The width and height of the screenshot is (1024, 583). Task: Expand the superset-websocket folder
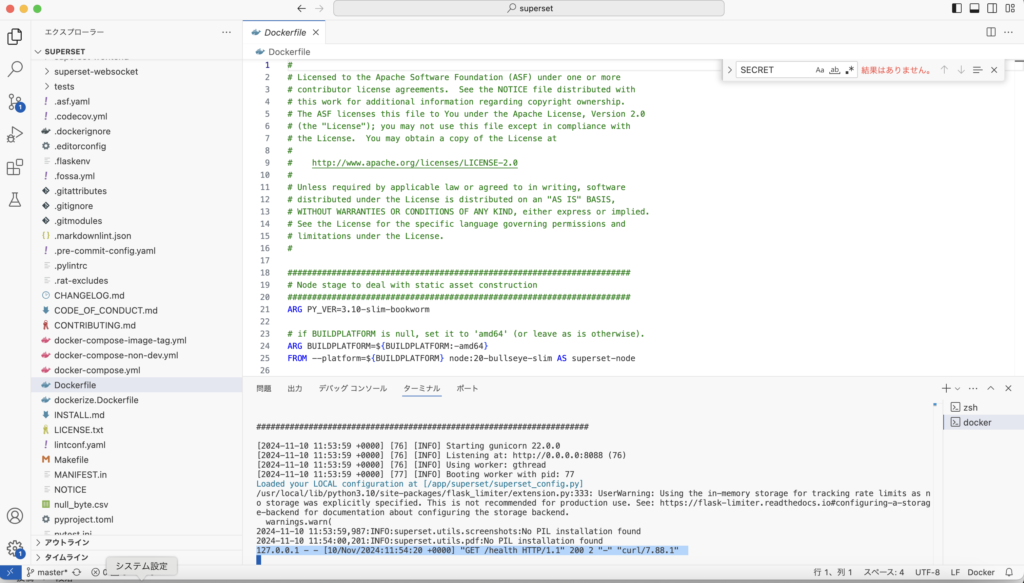[137, 72]
